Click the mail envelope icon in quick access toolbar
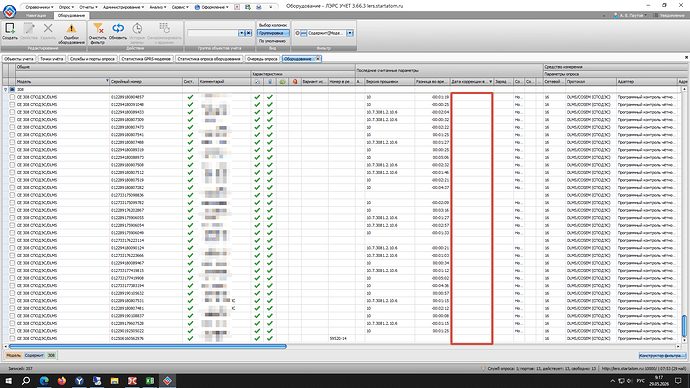690x388 pixels. (259, 7)
